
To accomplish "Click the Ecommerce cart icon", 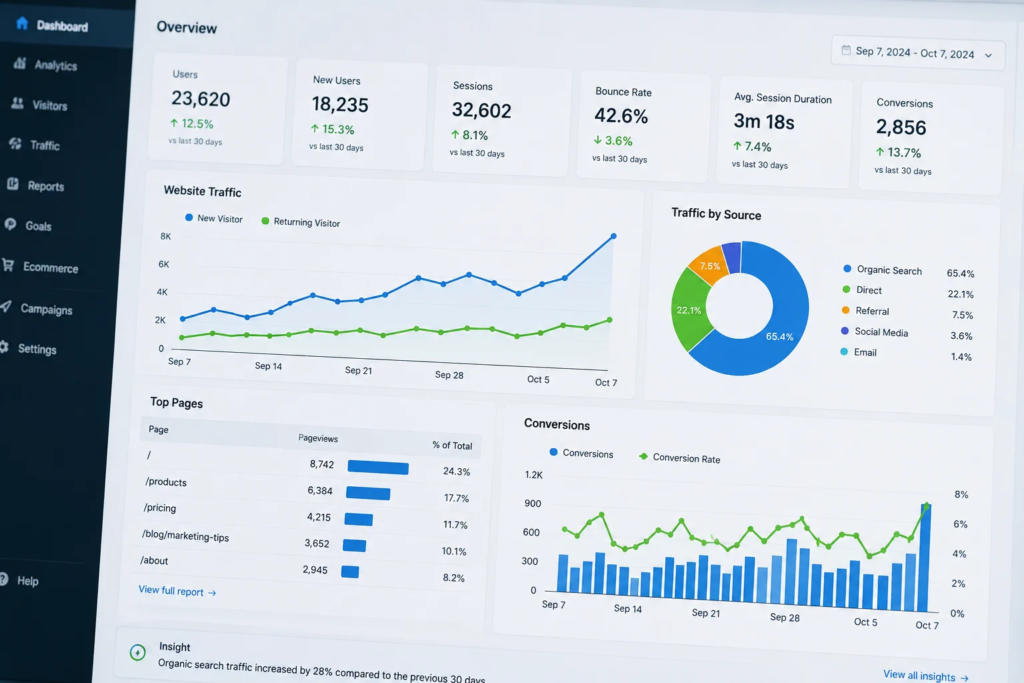I will pos(8,264).
